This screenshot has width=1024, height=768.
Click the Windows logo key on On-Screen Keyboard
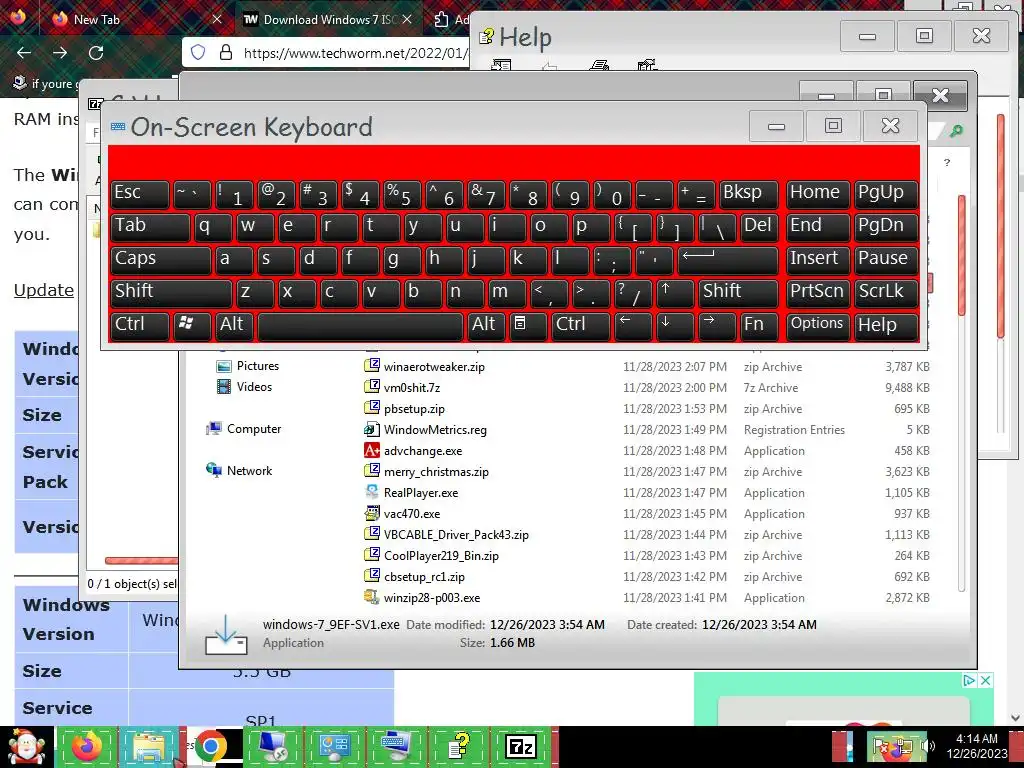click(x=191, y=327)
